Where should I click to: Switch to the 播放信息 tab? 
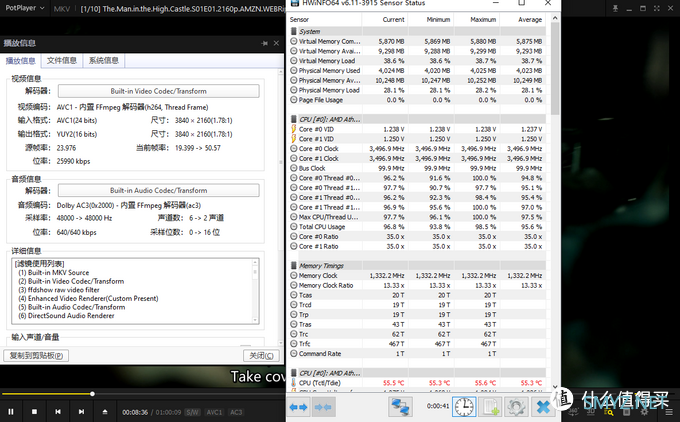point(20,61)
